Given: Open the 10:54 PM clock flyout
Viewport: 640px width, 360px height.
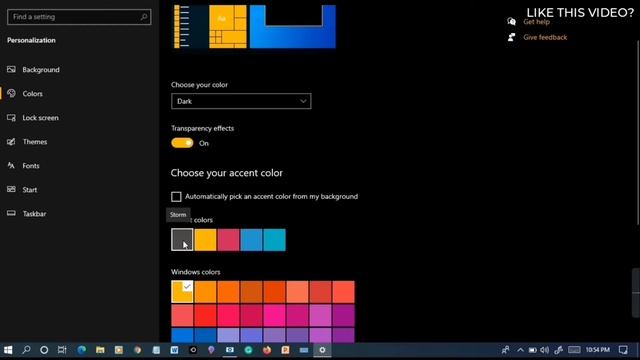Looking at the screenshot, I should (598, 350).
